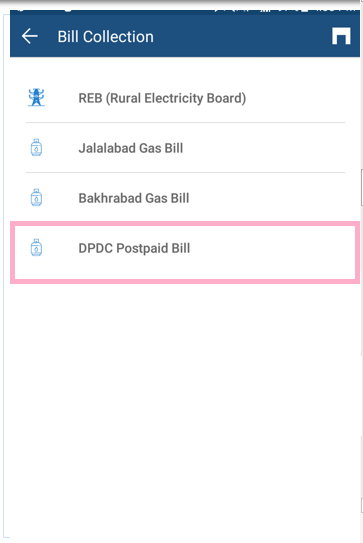Viewport: 363px width, 543px height.
Task: Click the Bill Collection title text
Action: click(105, 37)
